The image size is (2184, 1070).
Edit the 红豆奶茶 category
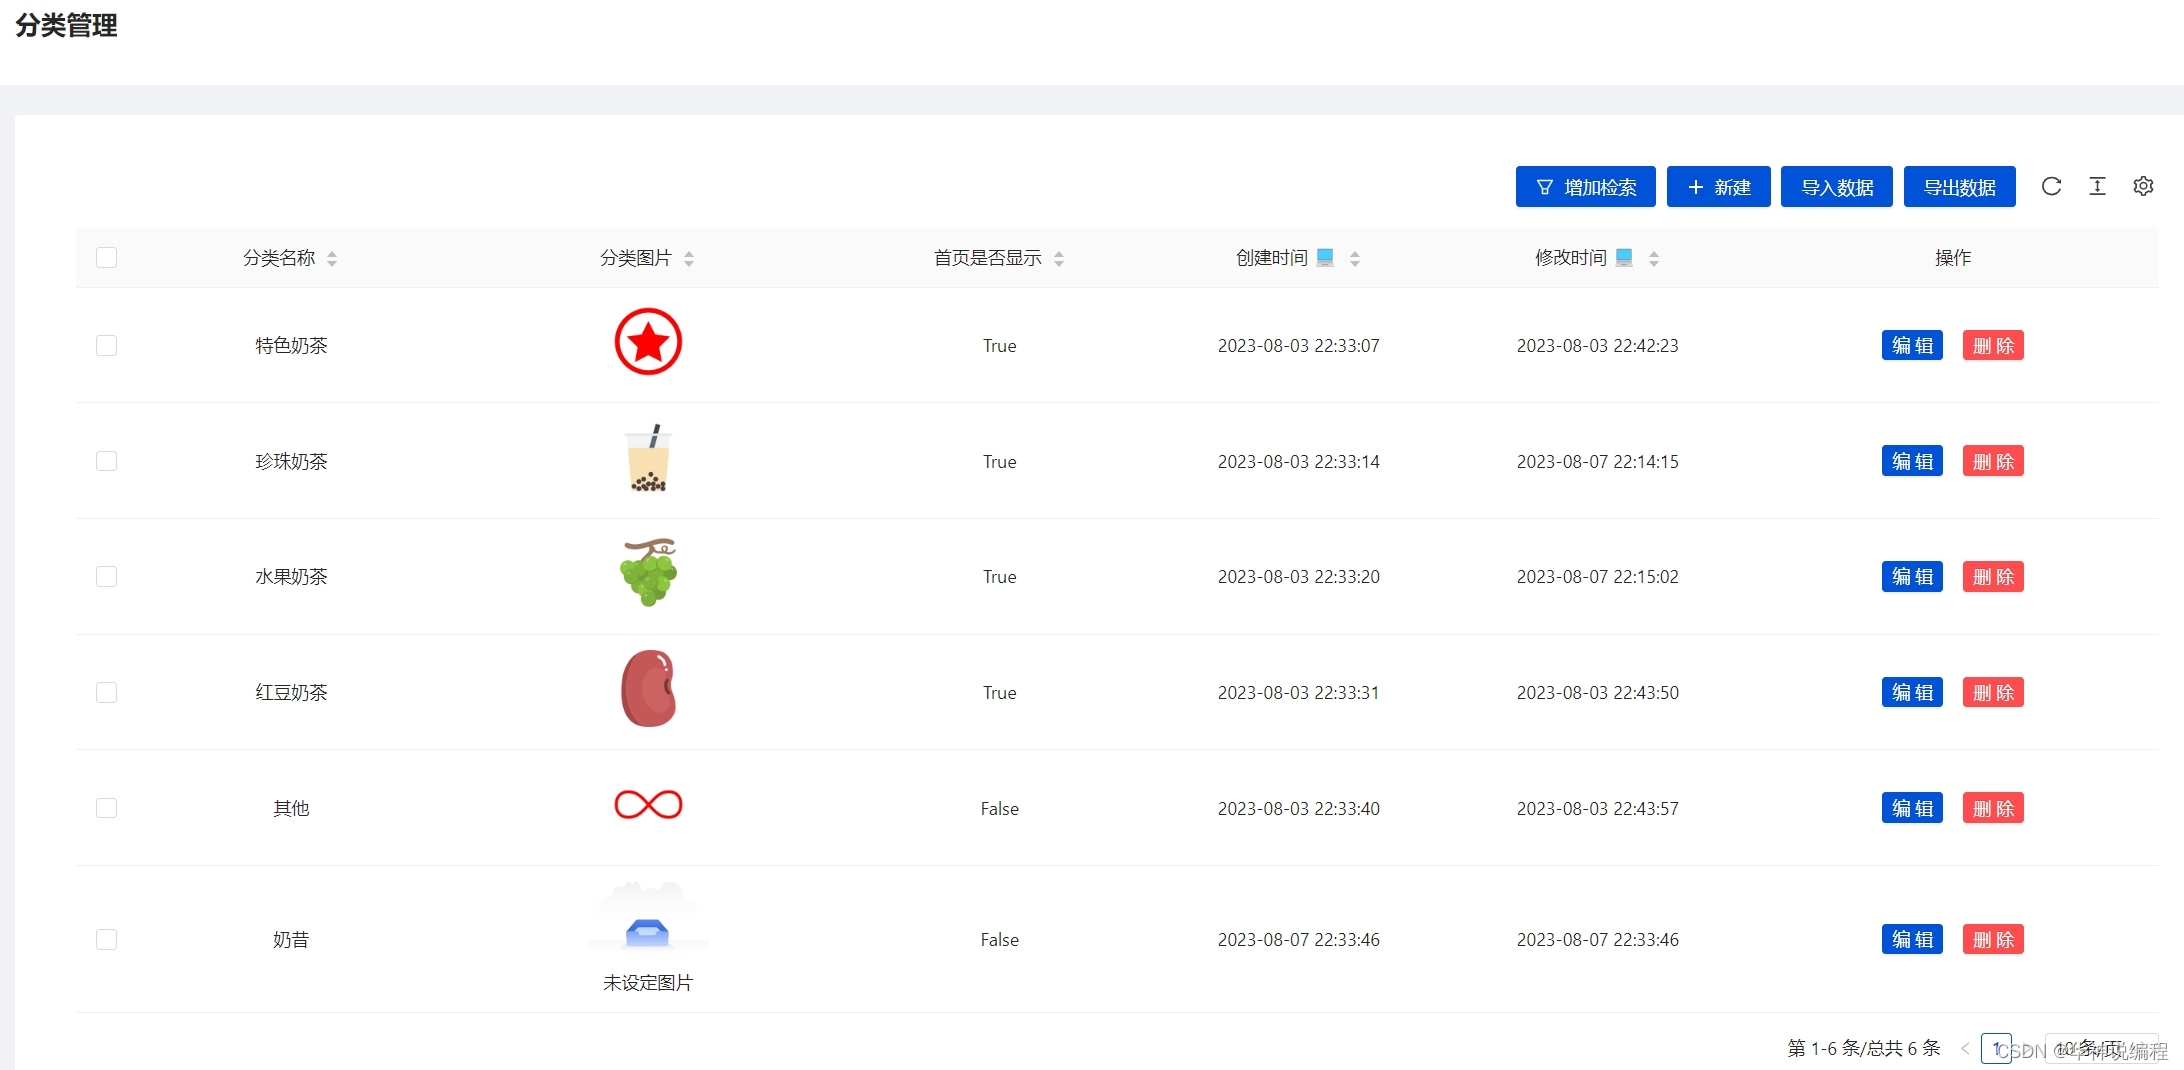[x=1912, y=692]
